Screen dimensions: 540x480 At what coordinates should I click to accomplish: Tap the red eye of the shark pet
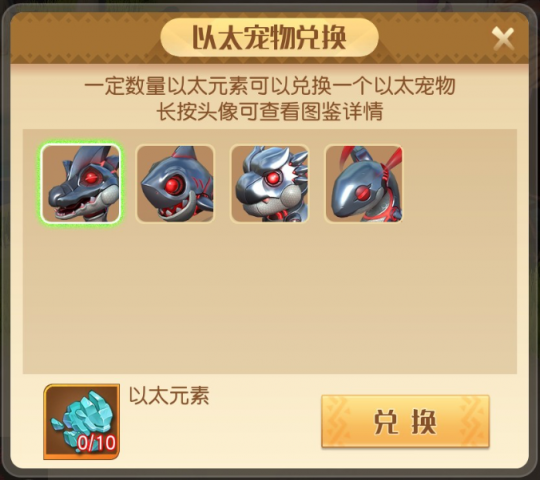[172, 186]
